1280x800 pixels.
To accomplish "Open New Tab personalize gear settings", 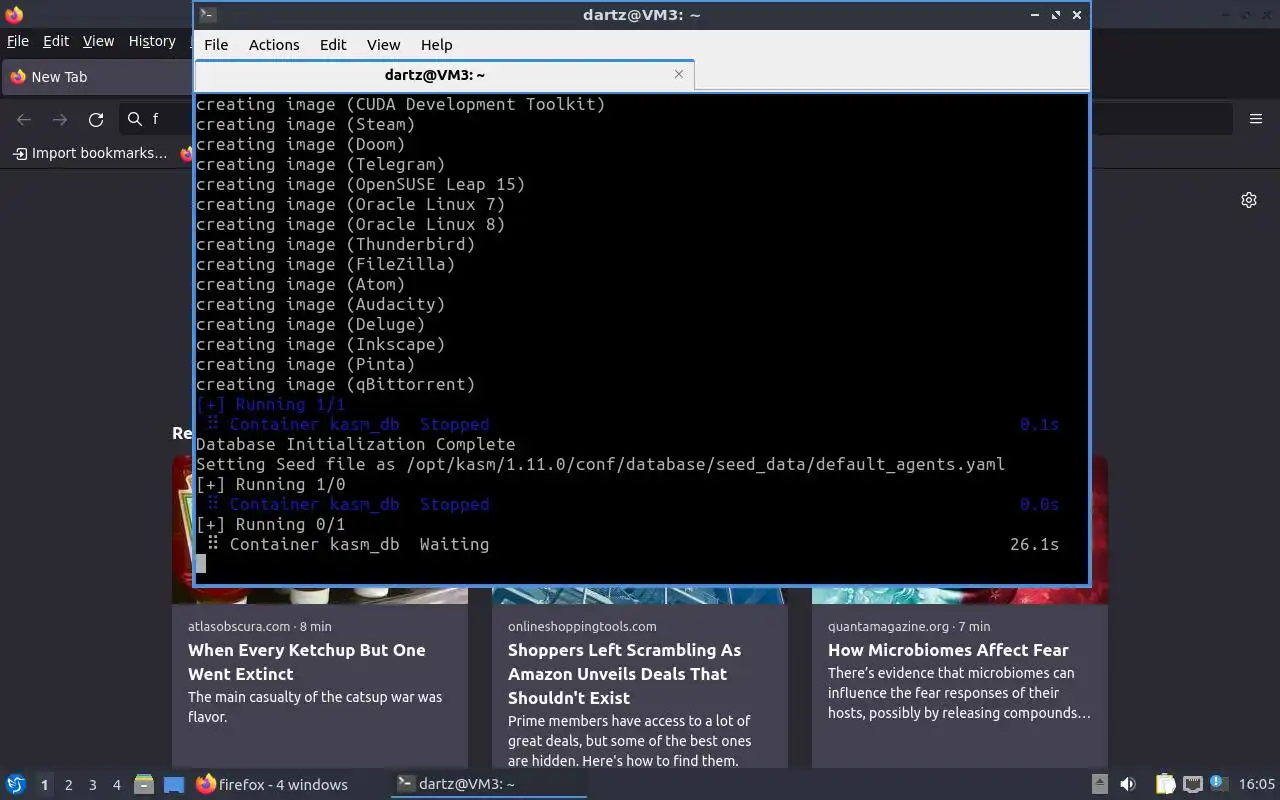I will click(1249, 200).
